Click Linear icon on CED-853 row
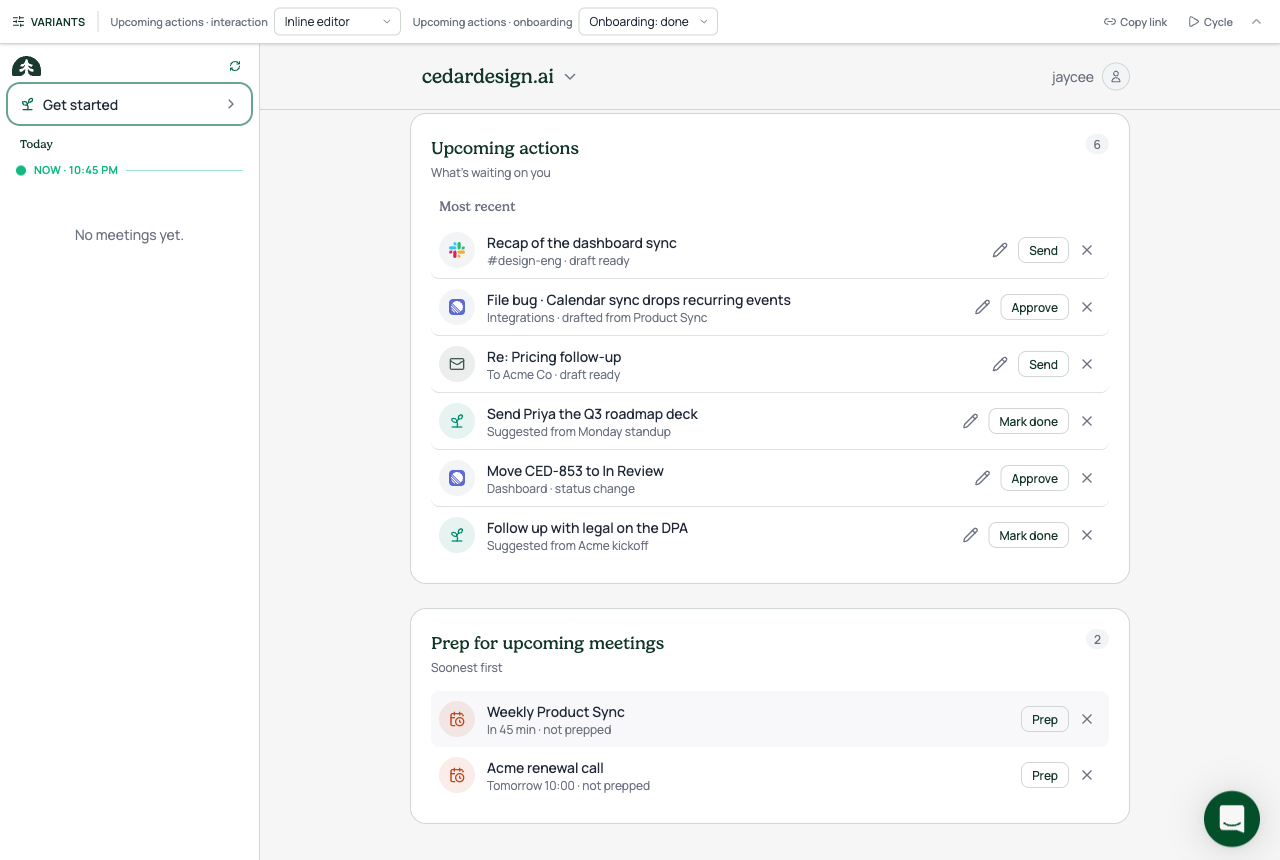The width and height of the screenshot is (1280, 860). pos(457,478)
